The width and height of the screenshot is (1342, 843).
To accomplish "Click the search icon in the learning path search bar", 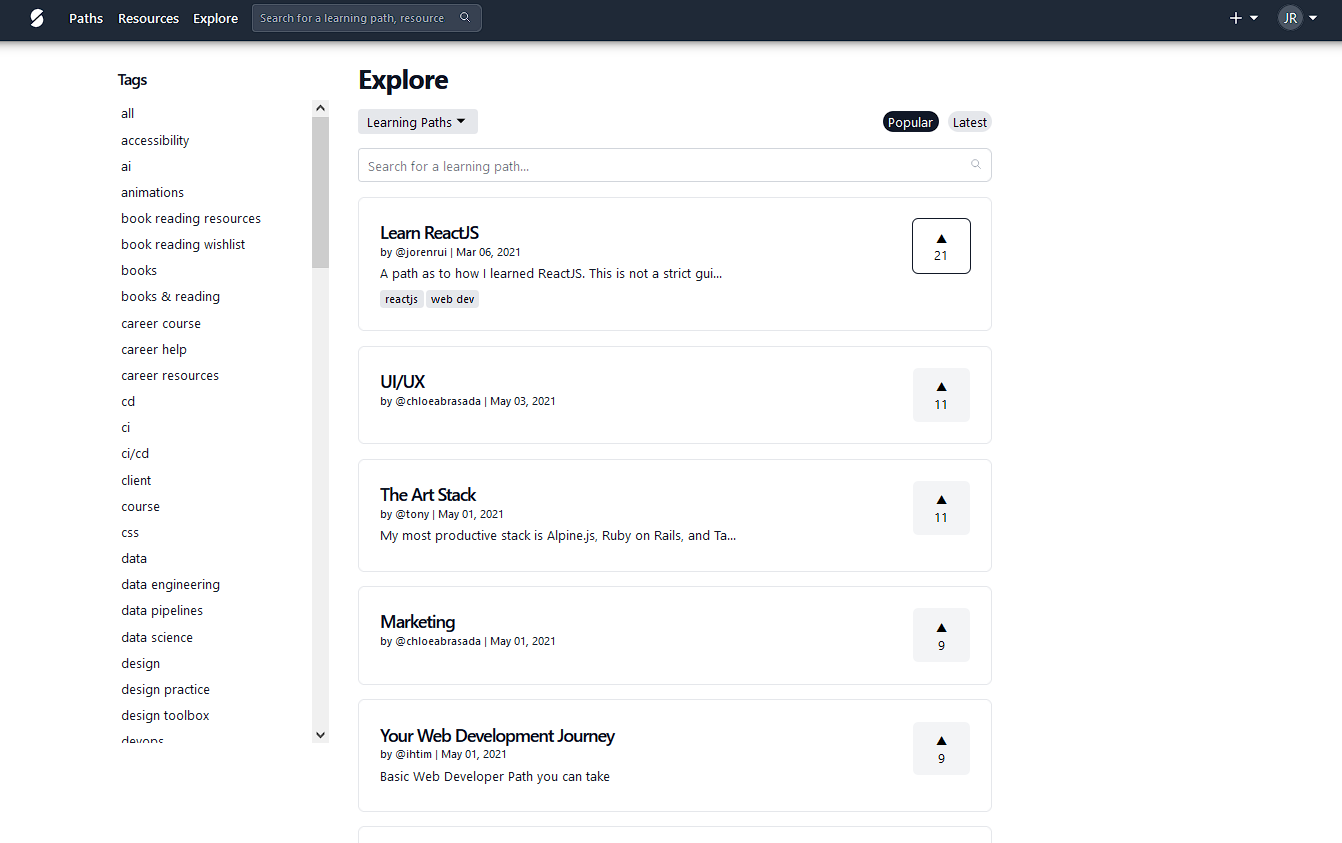I will pos(975,164).
